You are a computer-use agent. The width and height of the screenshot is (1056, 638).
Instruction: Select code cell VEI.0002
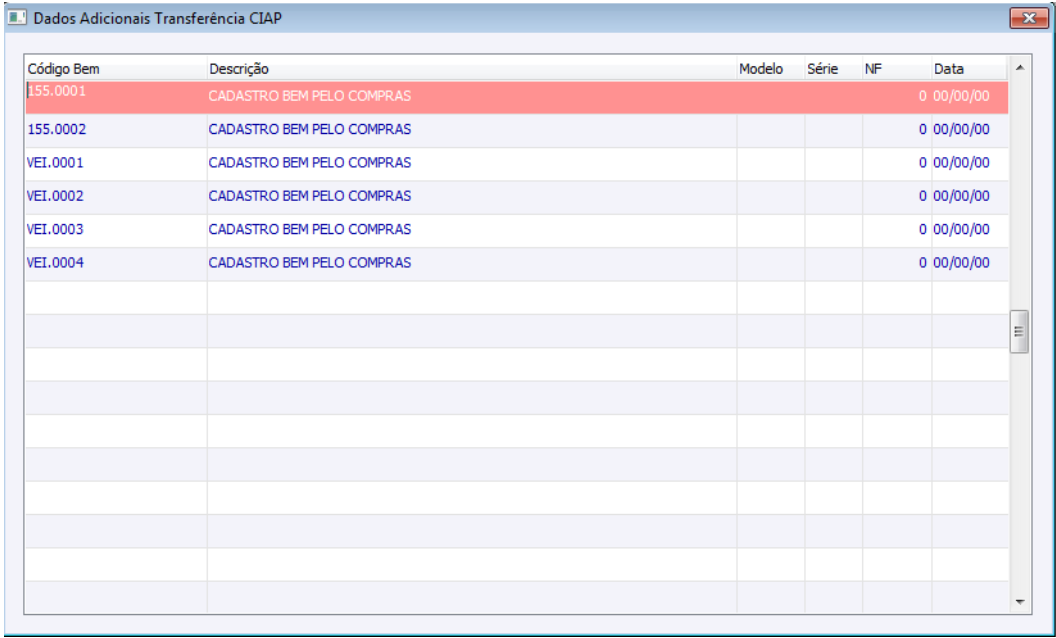pyautogui.click(x=116, y=197)
